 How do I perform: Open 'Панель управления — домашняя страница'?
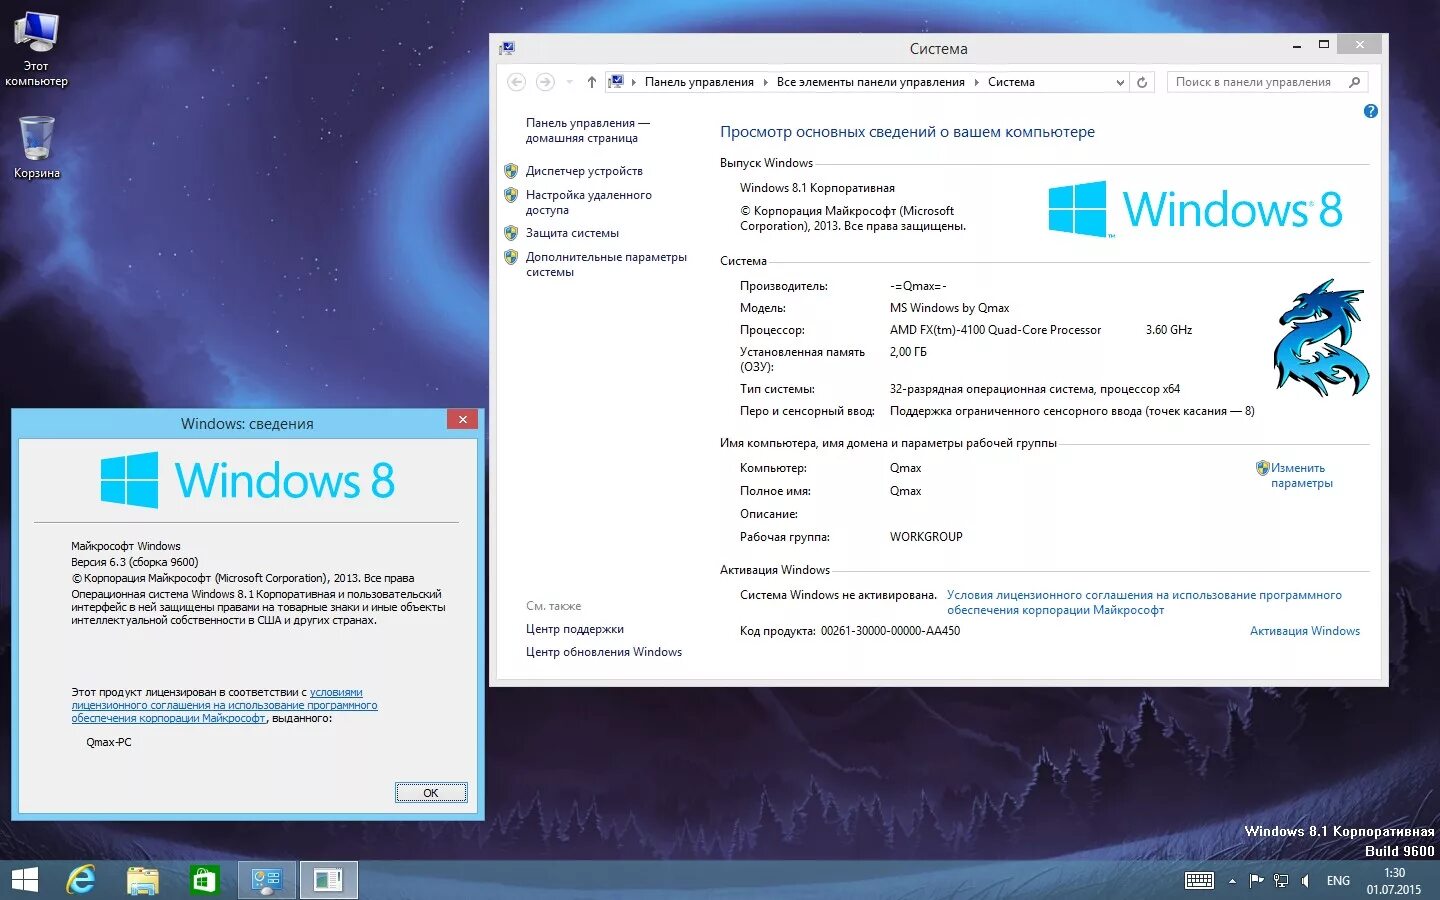click(x=588, y=130)
